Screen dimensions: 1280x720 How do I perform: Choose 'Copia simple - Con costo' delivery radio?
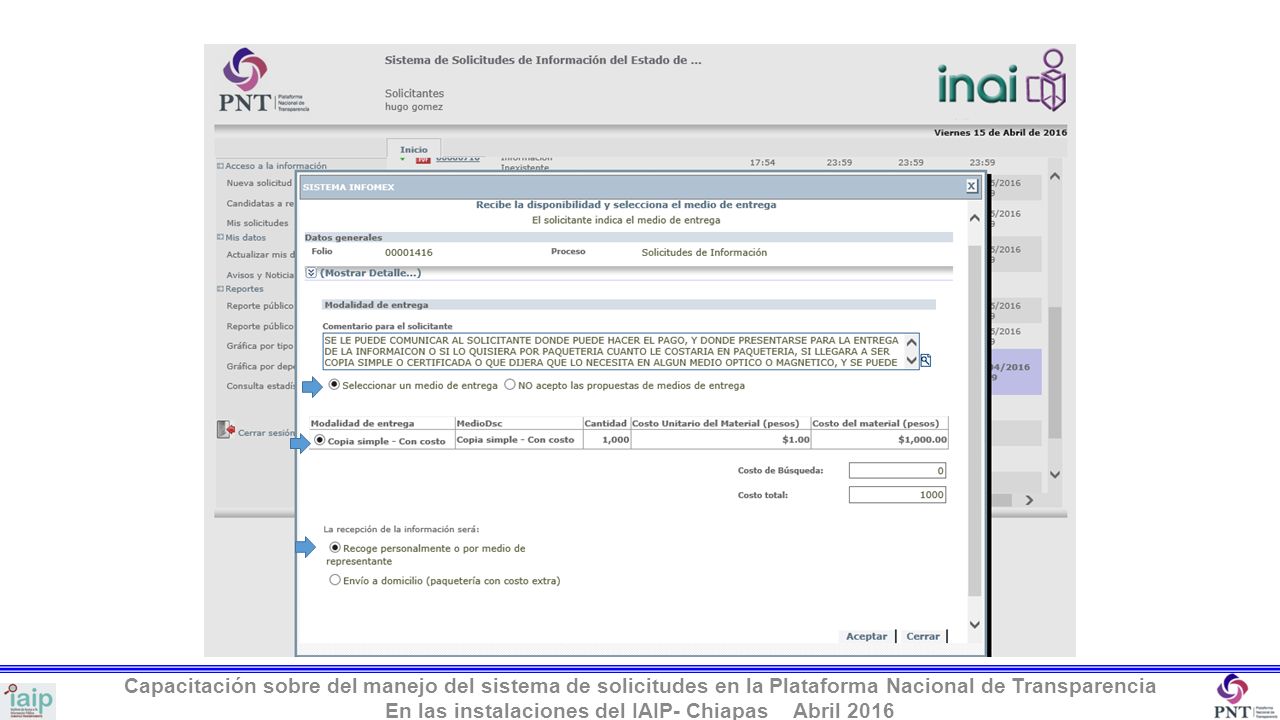point(320,440)
